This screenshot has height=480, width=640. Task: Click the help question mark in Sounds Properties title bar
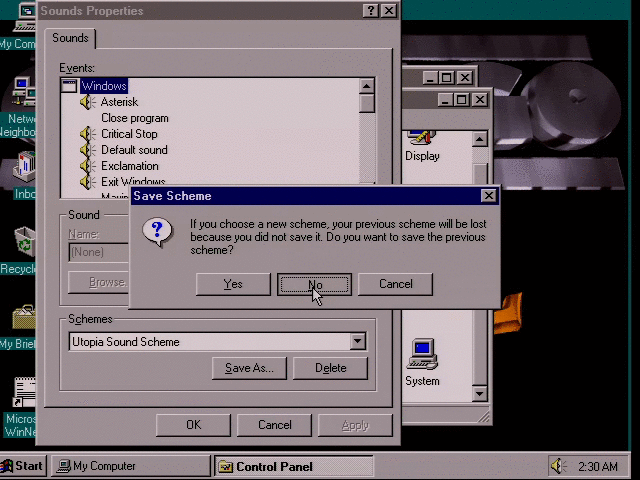(x=371, y=11)
